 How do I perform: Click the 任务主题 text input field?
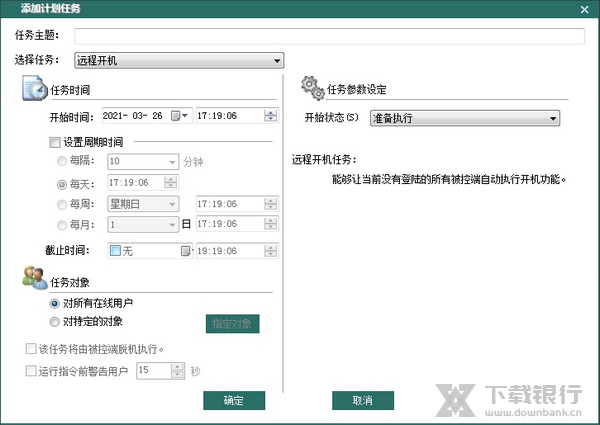pyautogui.click(x=329, y=36)
